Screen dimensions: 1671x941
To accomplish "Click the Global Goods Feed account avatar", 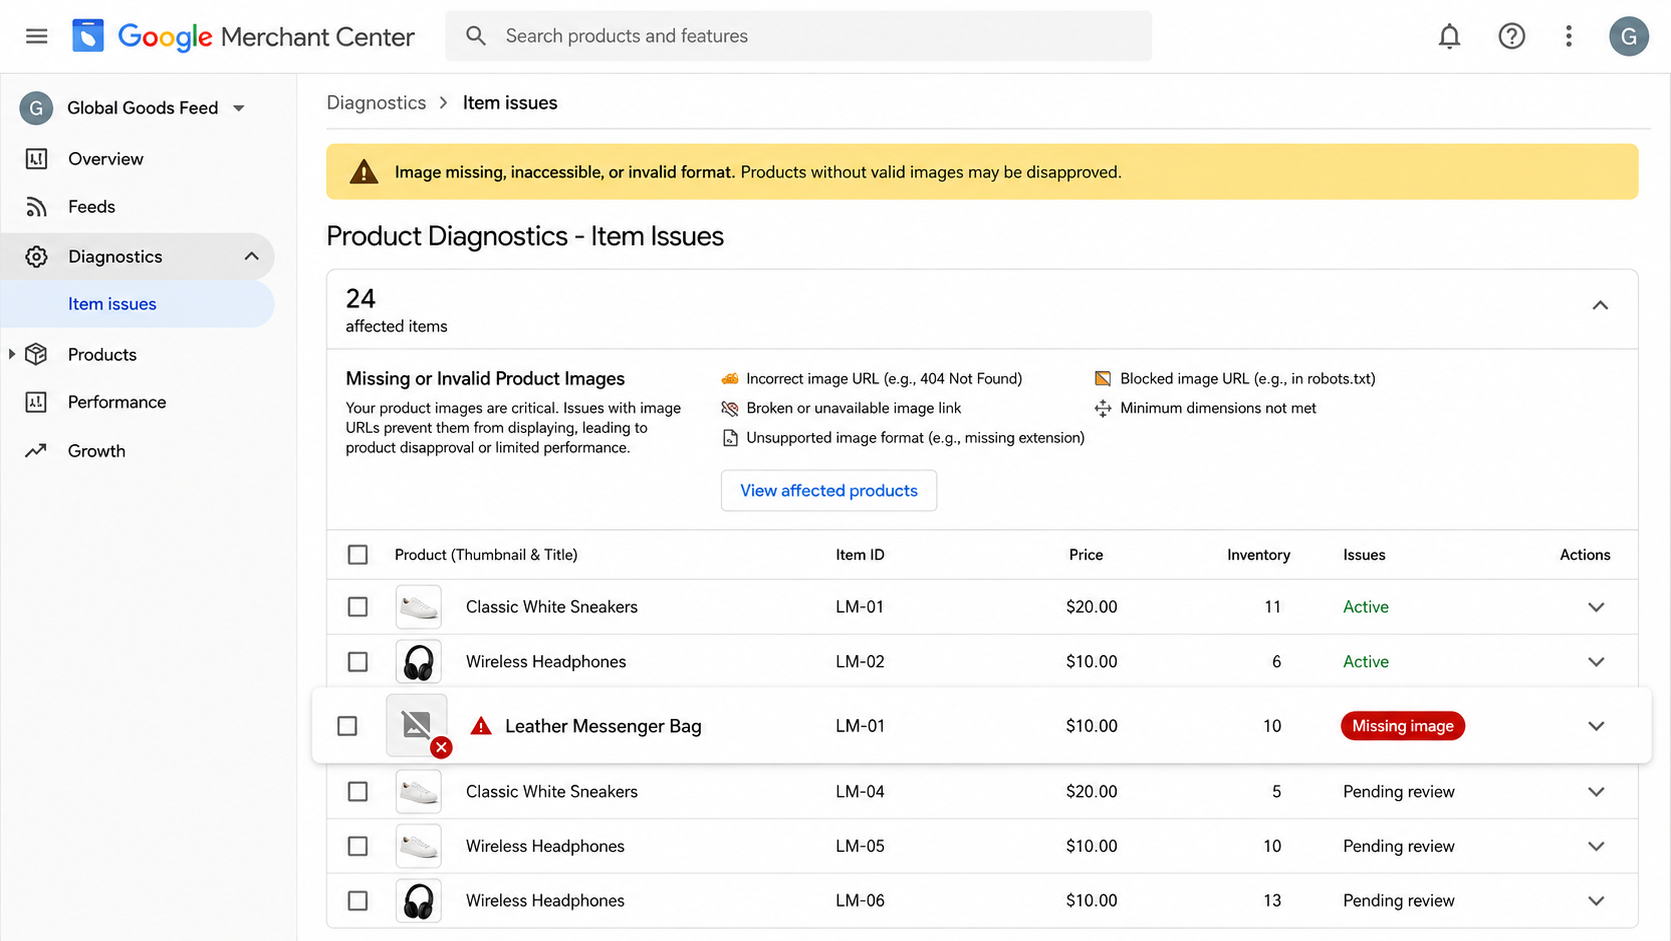I will pos(36,107).
